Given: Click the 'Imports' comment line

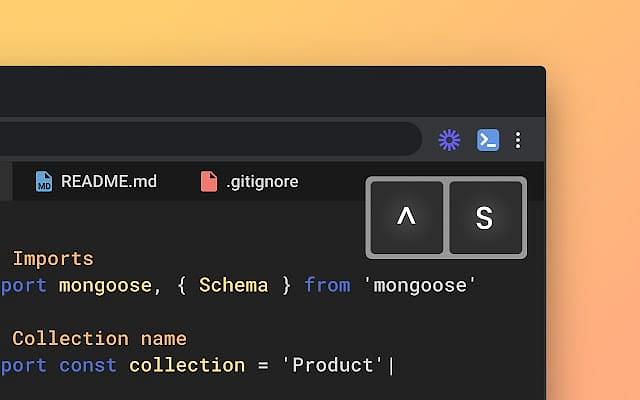Looking at the screenshot, I should point(53,258).
